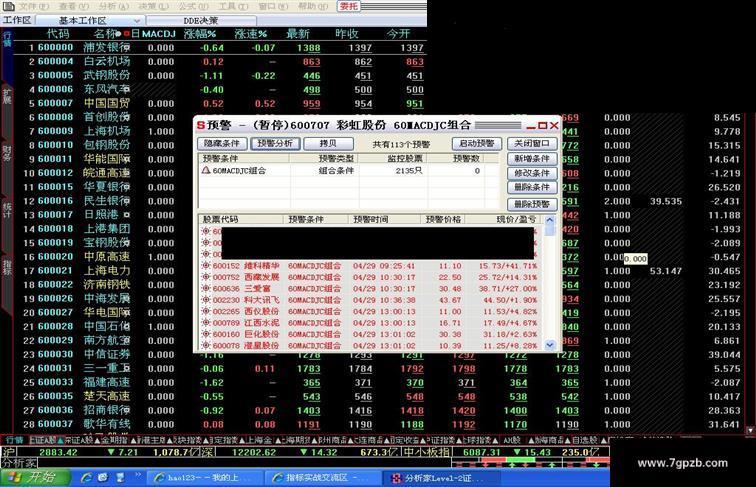
Task: Click the 中小板指 index label
Action: (426, 452)
